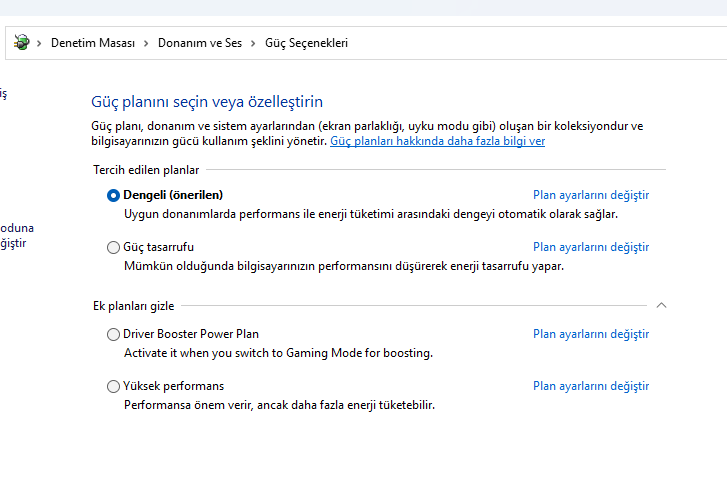Collapse the Ek planları gizle section
Viewport: 727px width, 480px height.
click(661, 305)
